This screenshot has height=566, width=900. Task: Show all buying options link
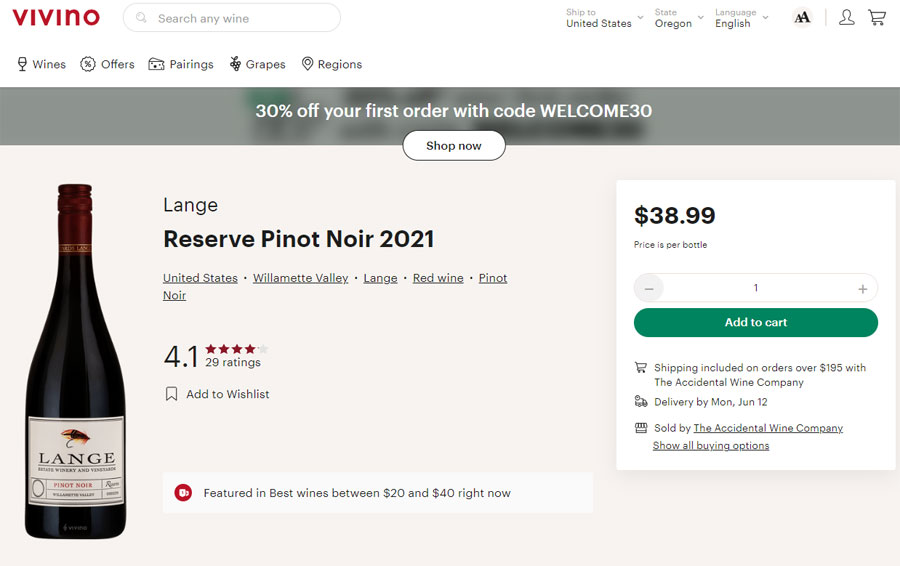click(x=711, y=445)
